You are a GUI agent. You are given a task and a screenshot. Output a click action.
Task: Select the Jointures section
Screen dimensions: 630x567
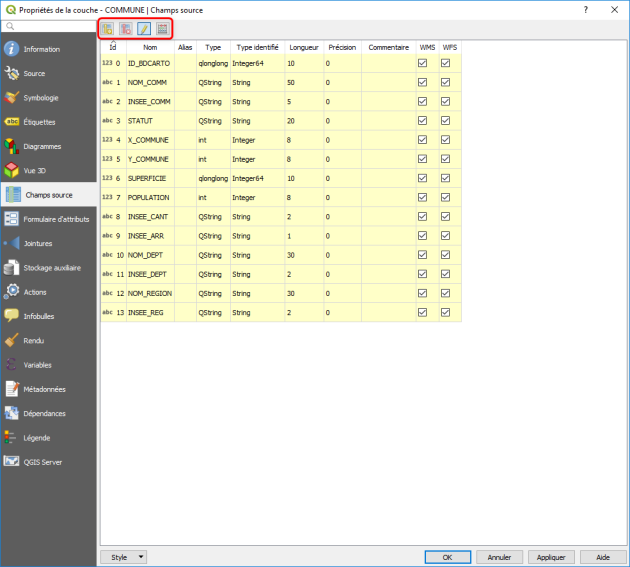point(38,243)
